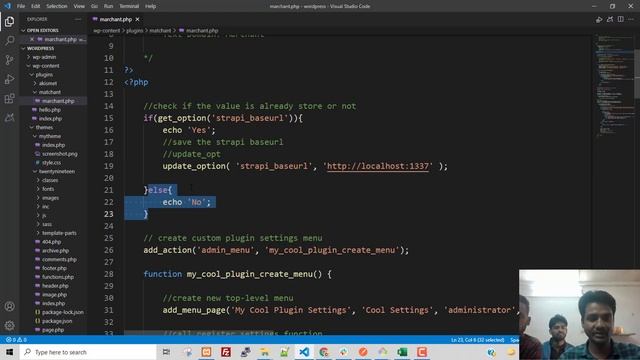
Task: Open hello.php in the file tree
Action: click(51, 110)
